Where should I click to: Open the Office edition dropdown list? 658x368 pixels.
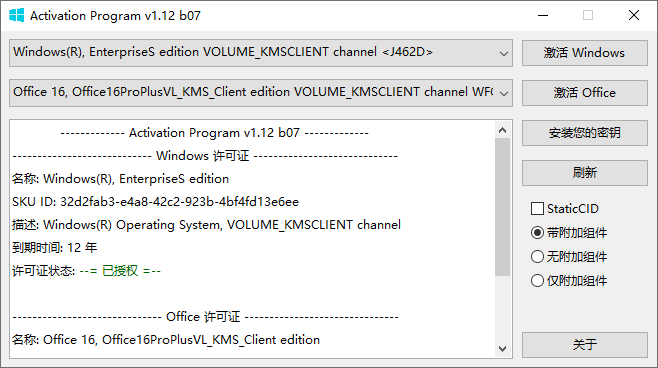261,93
